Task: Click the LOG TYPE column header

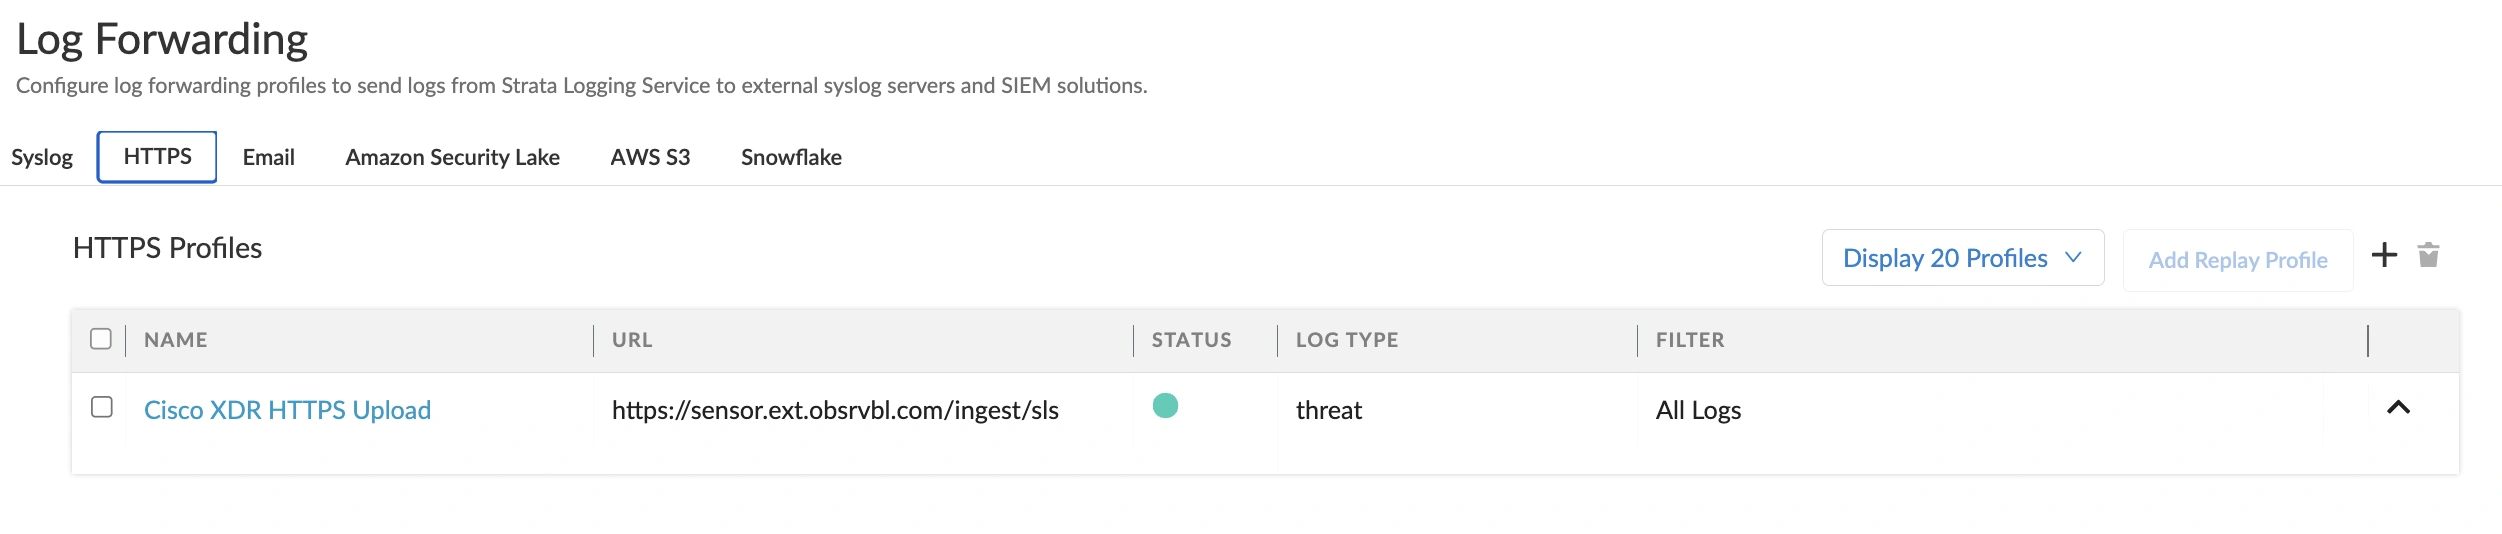Action: pos(1347,340)
